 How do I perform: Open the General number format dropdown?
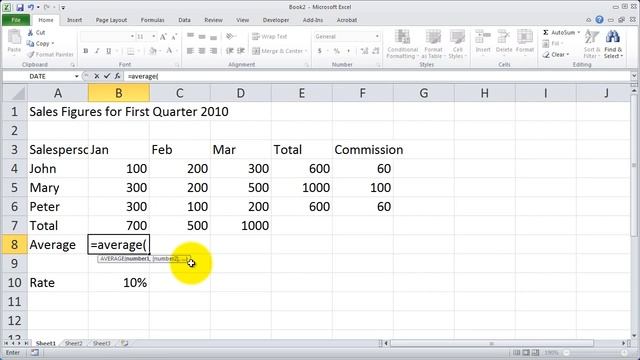tap(377, 36)
